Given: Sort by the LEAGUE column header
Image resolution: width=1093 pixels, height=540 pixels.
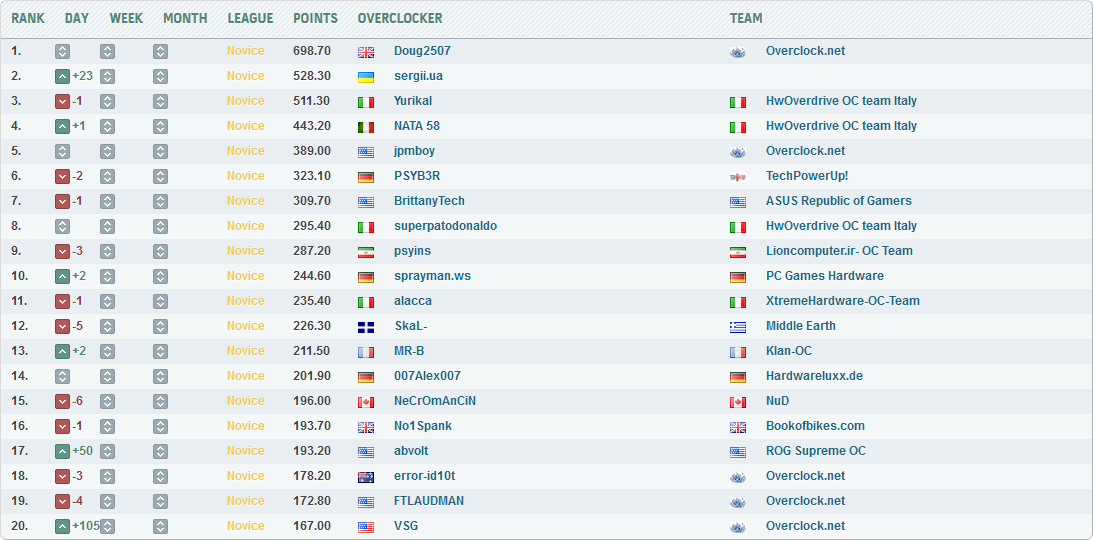Looking at the screenshot, I should 250,18.
